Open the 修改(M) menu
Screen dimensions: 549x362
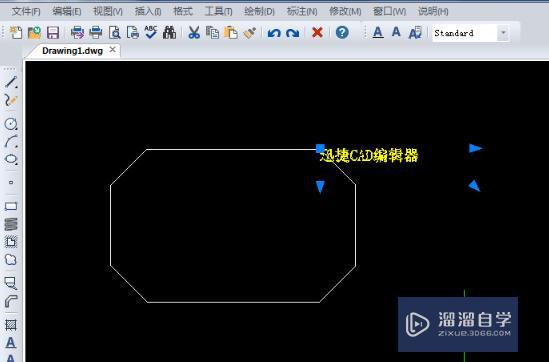click(345, 12)
